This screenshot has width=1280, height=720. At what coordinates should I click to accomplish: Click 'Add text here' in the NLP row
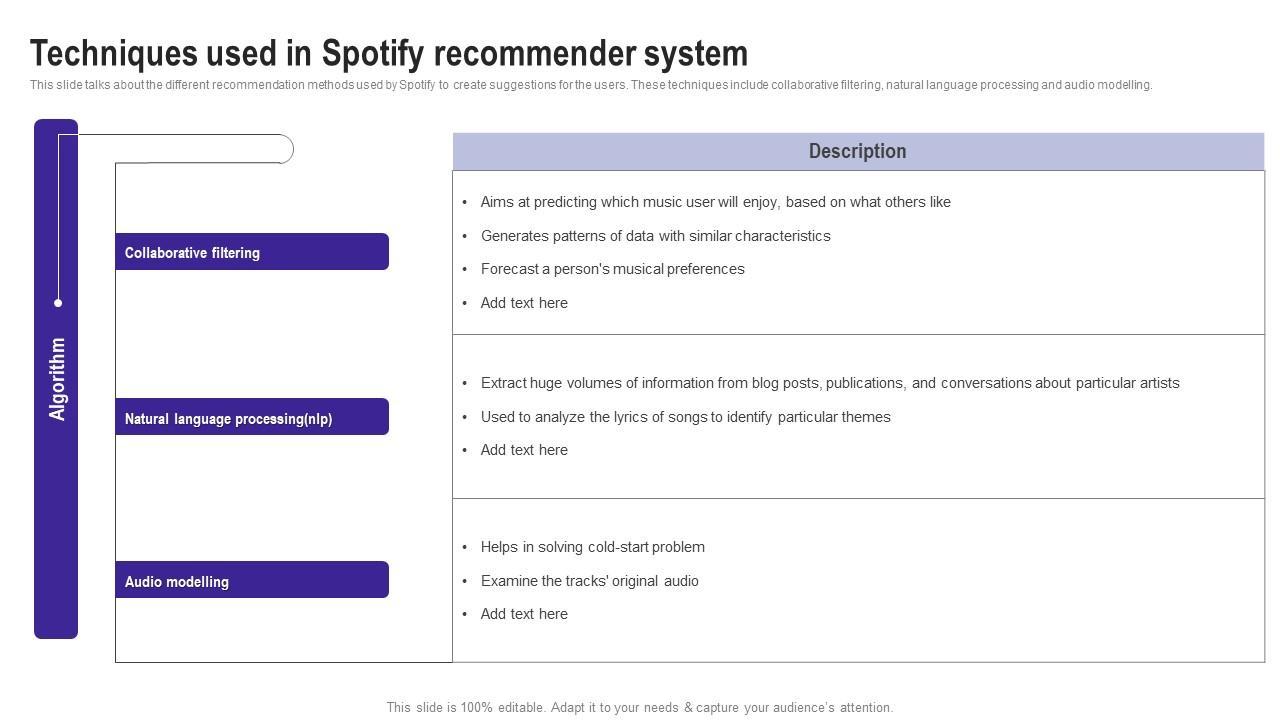click(524, 450)
